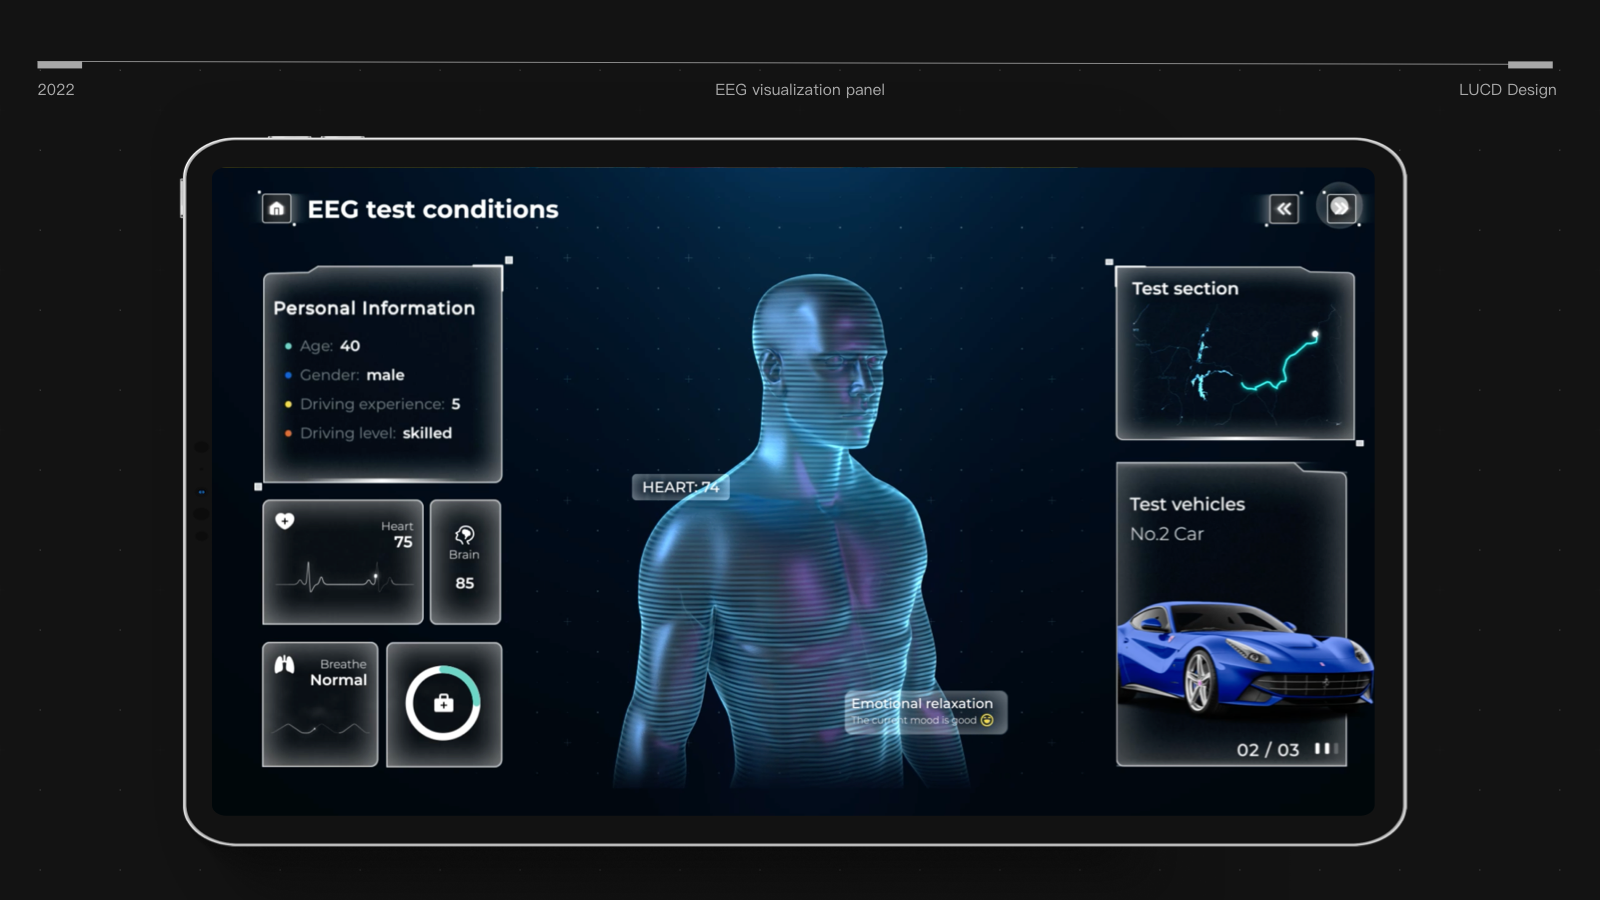Click the medical kit icon inside the progress ring
This screenshot has height=900, width=1600.
444,704
